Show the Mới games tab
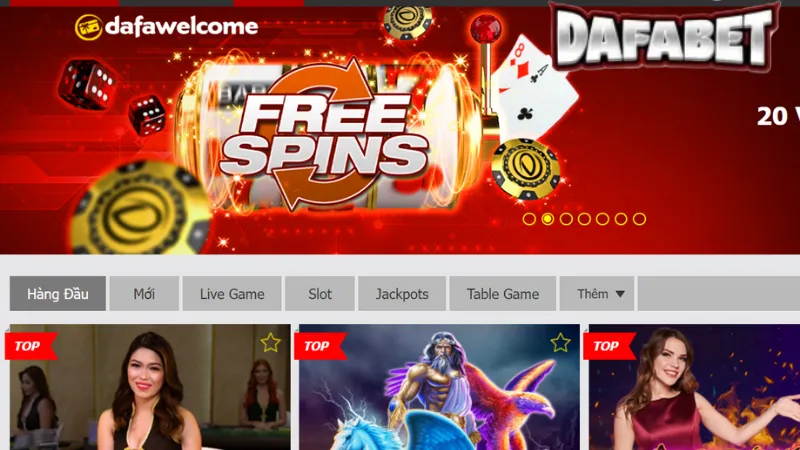 coord(144,294)
